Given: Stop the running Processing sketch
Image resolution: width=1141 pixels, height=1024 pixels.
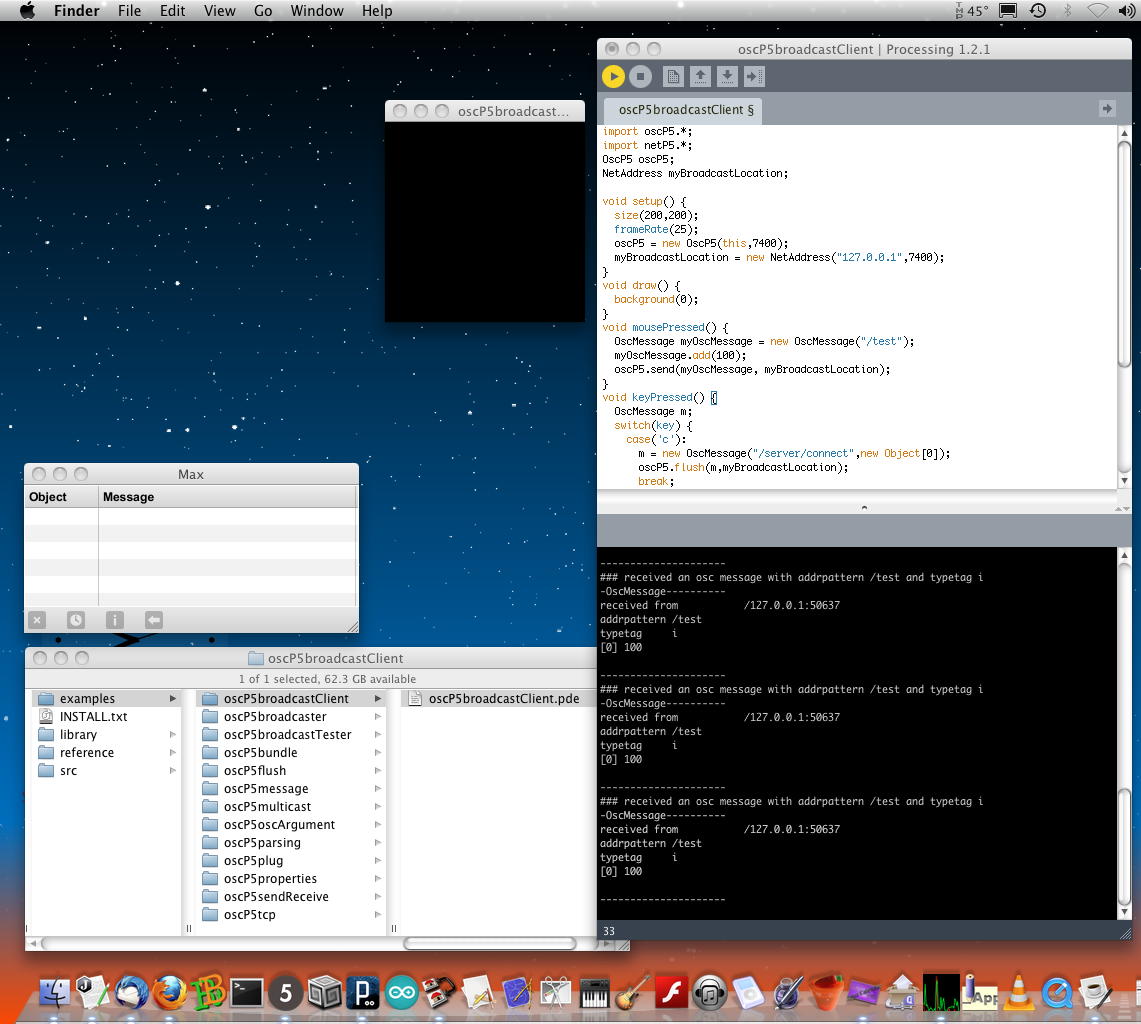Looking at the screenshot, I should (640, 76).
